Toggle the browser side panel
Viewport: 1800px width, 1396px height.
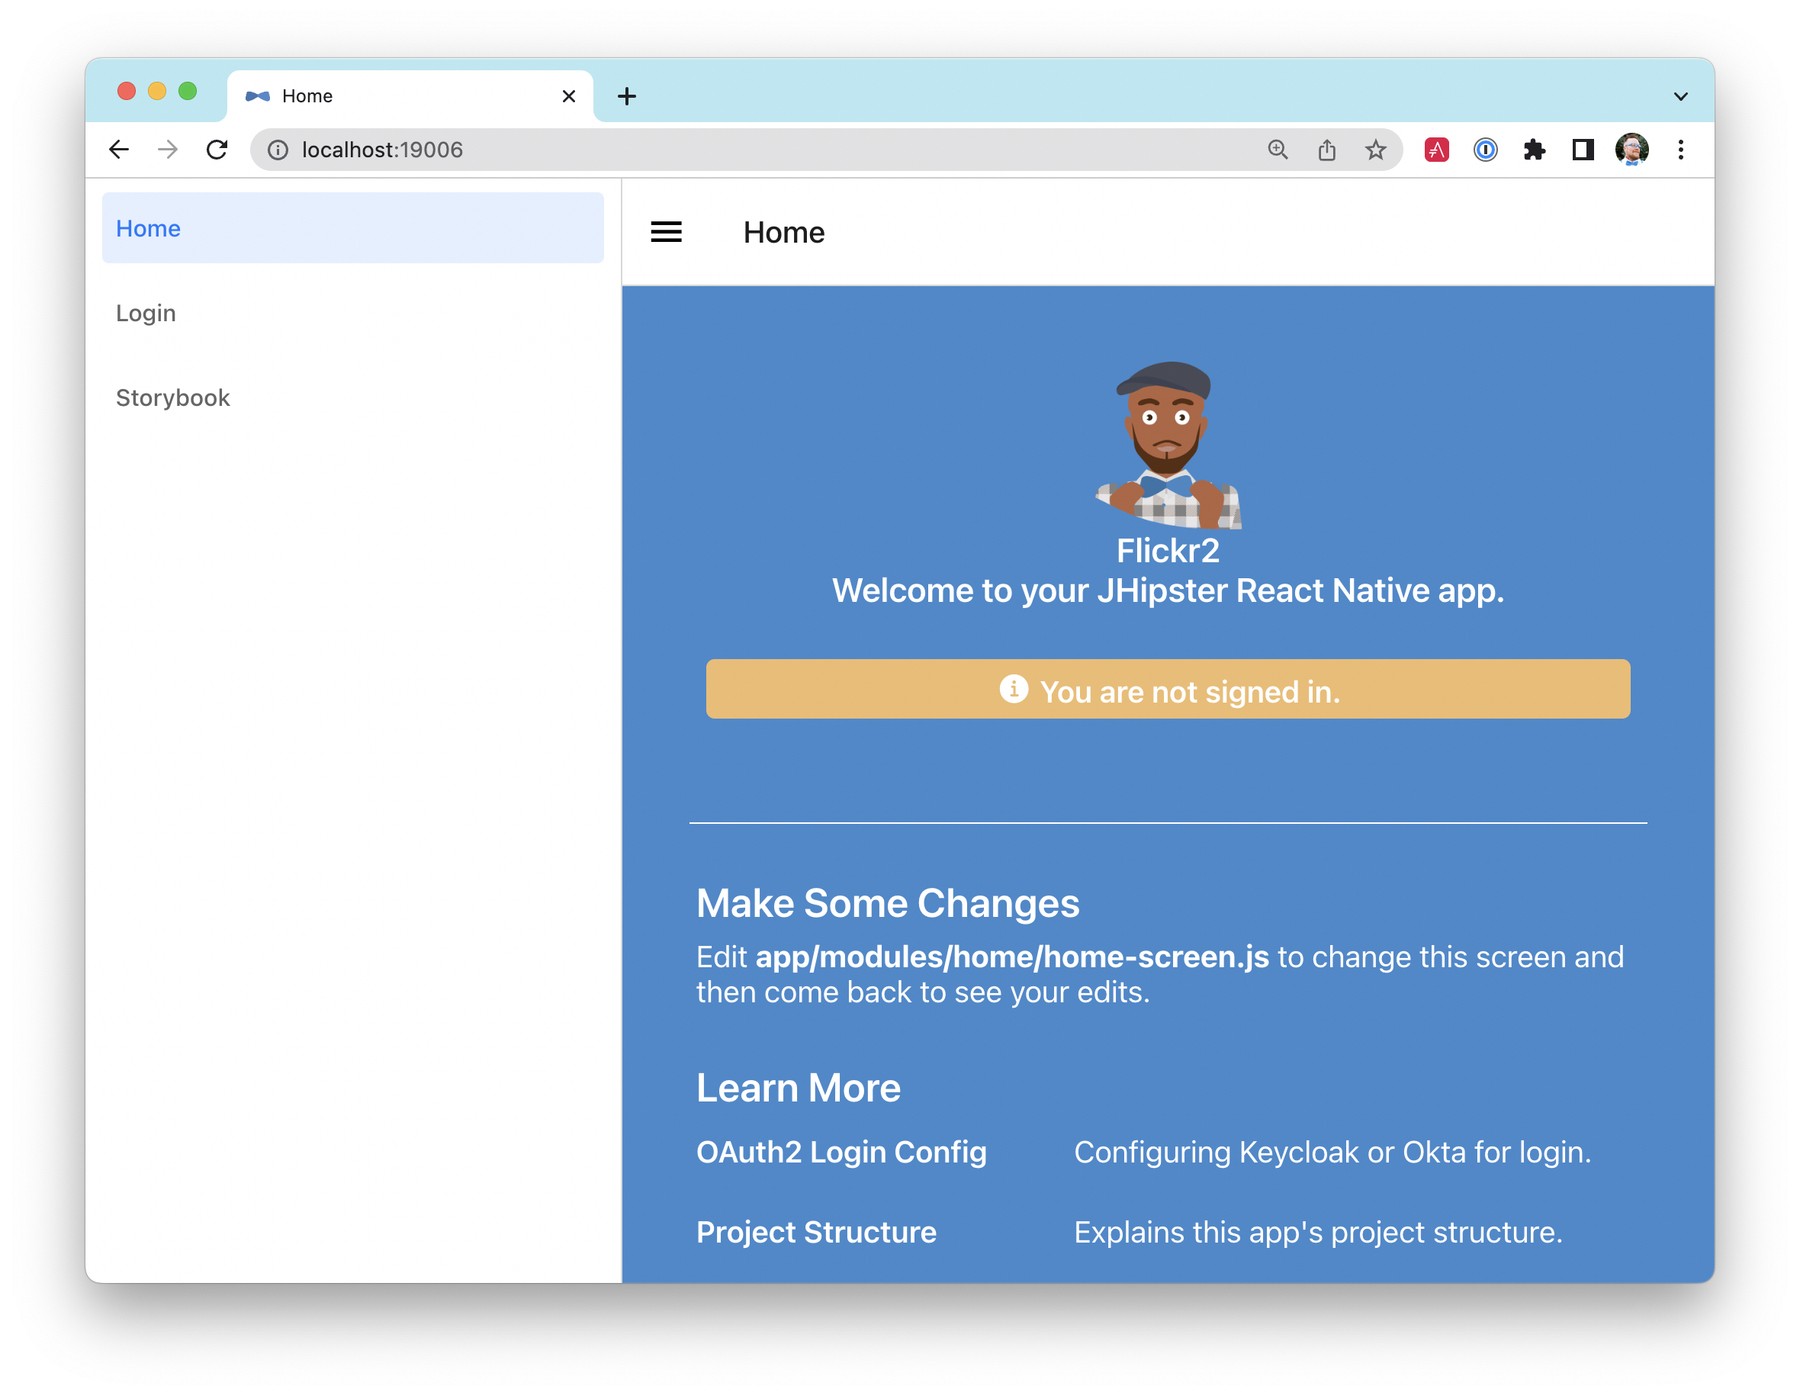point(1583,150)
